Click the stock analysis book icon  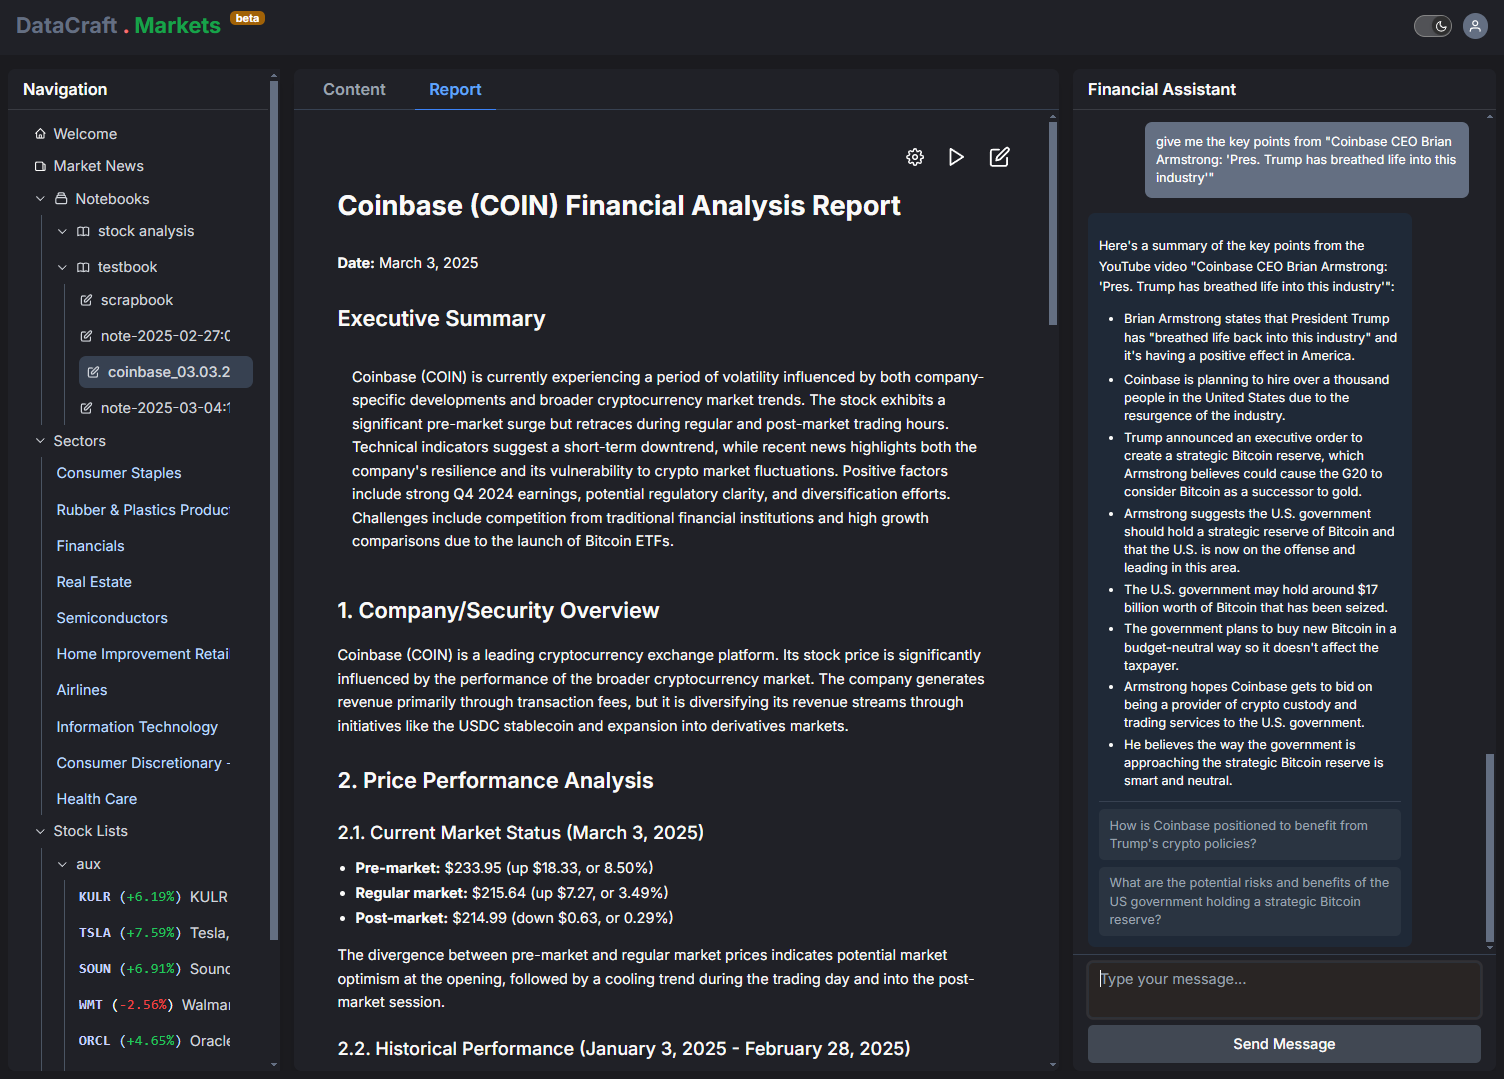[83, 231]
